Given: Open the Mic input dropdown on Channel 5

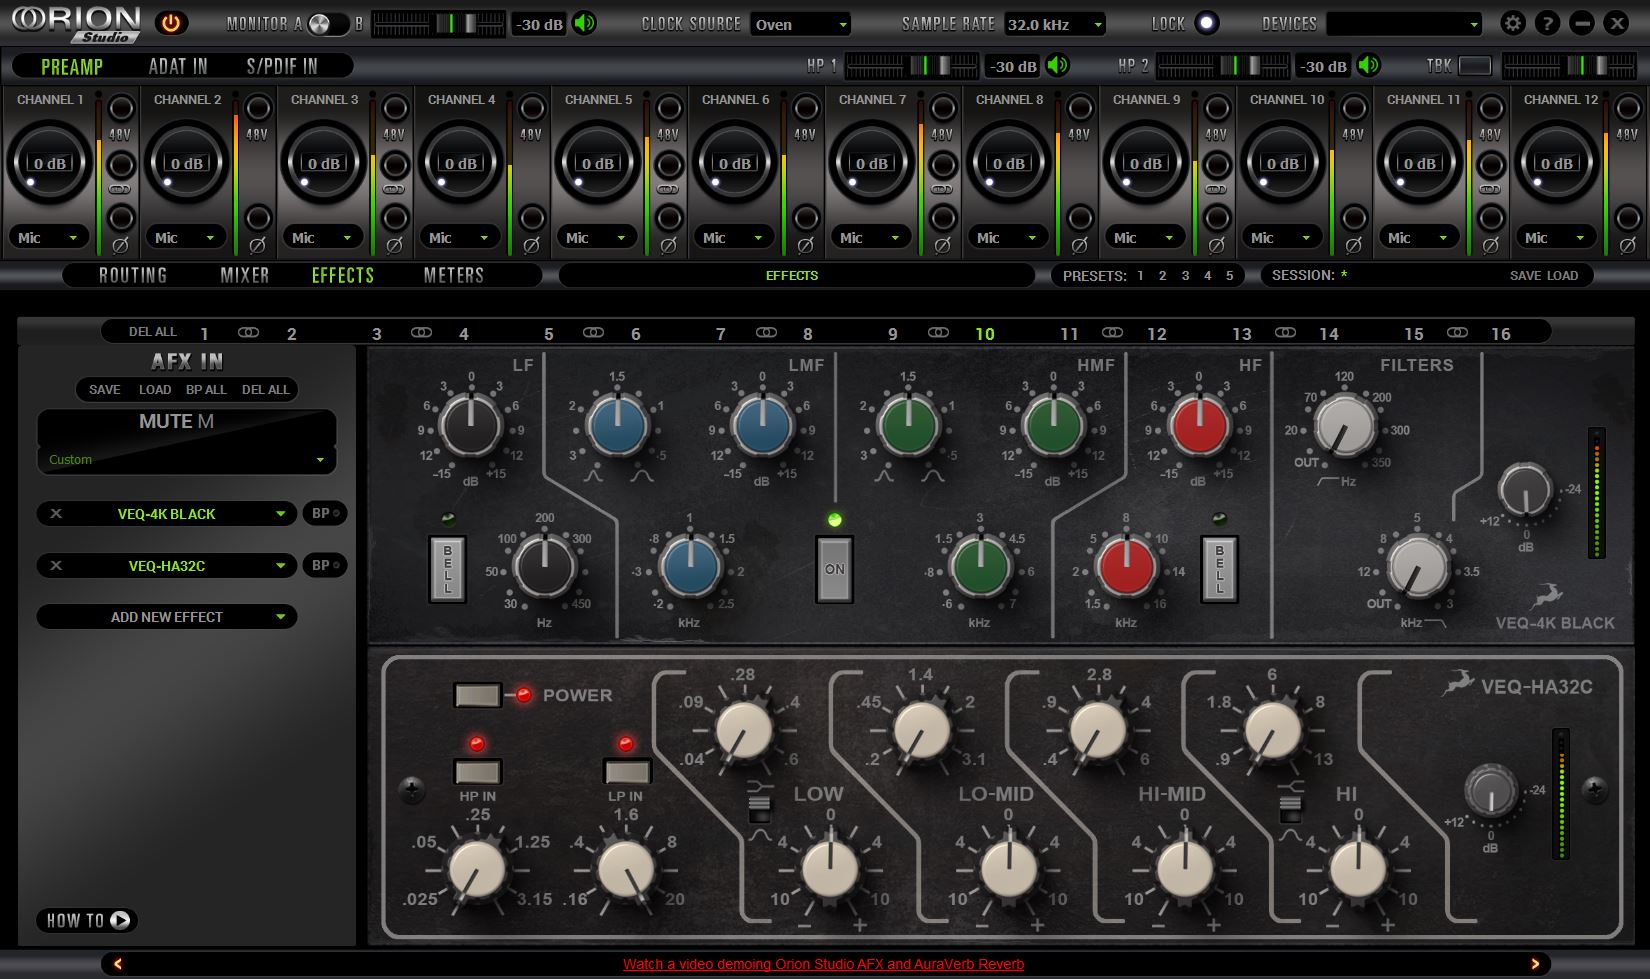Looking at the screenshot, I should pos(596,237).
